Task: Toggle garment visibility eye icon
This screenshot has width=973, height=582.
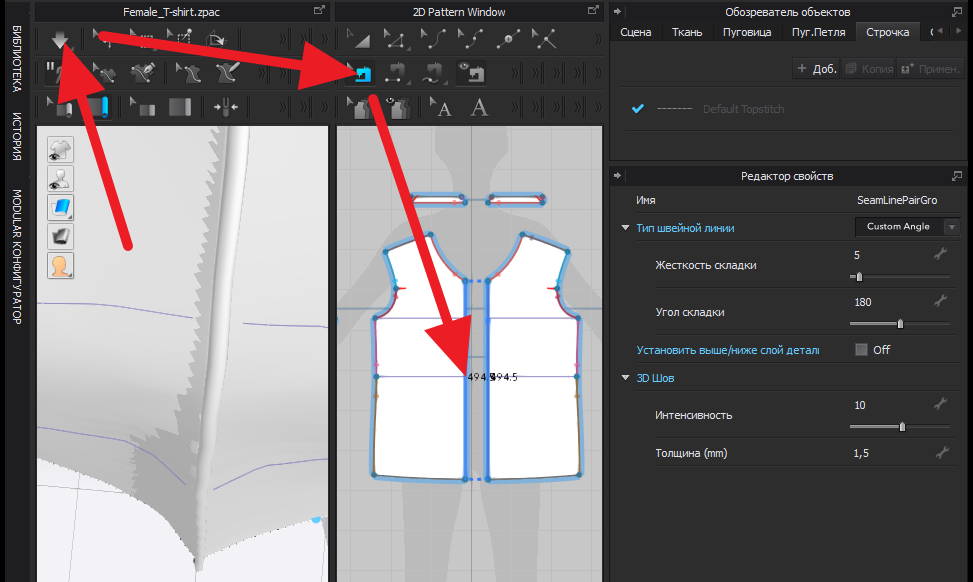Action: [x=60, y=150]
